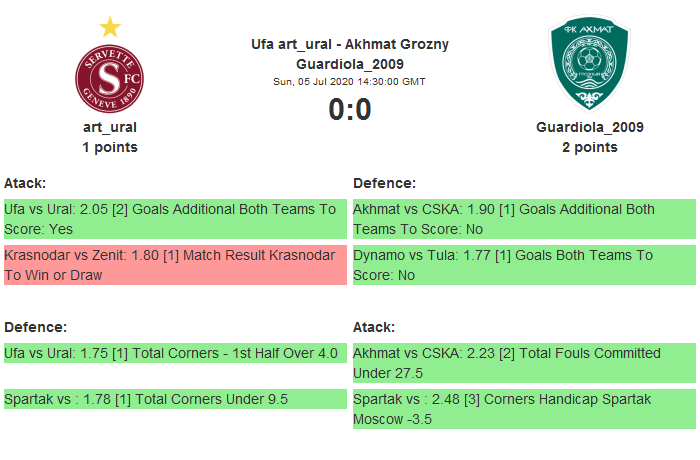Select Akhmat vs CSKA both teams score bet
Viewport: 700px width, 460px height.
pos(523,219)
